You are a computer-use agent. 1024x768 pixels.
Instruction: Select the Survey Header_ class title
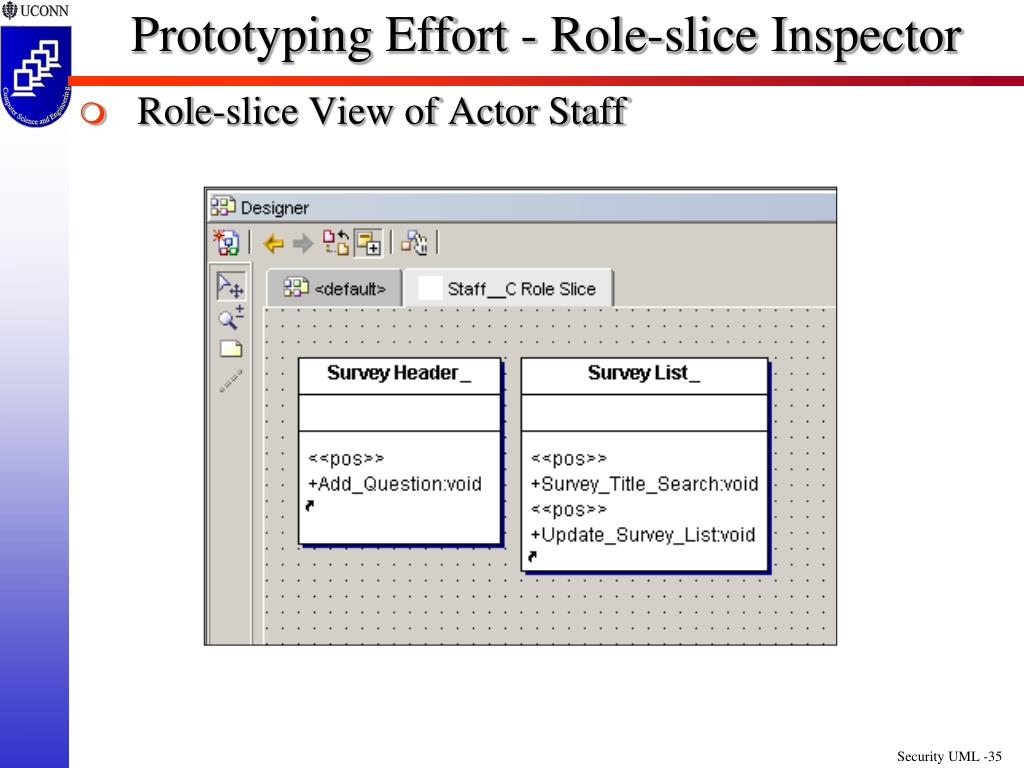point(398,373)
